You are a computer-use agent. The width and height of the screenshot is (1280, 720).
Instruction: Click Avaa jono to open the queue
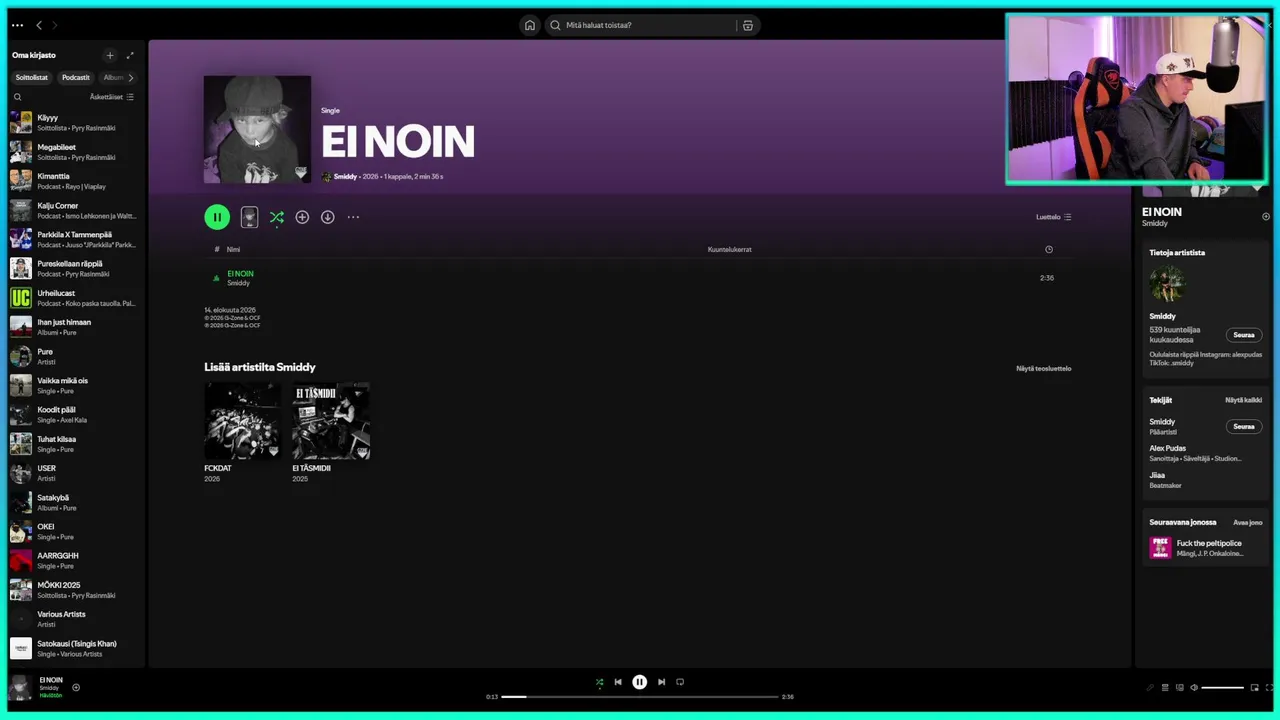(x=1247, y=522)
